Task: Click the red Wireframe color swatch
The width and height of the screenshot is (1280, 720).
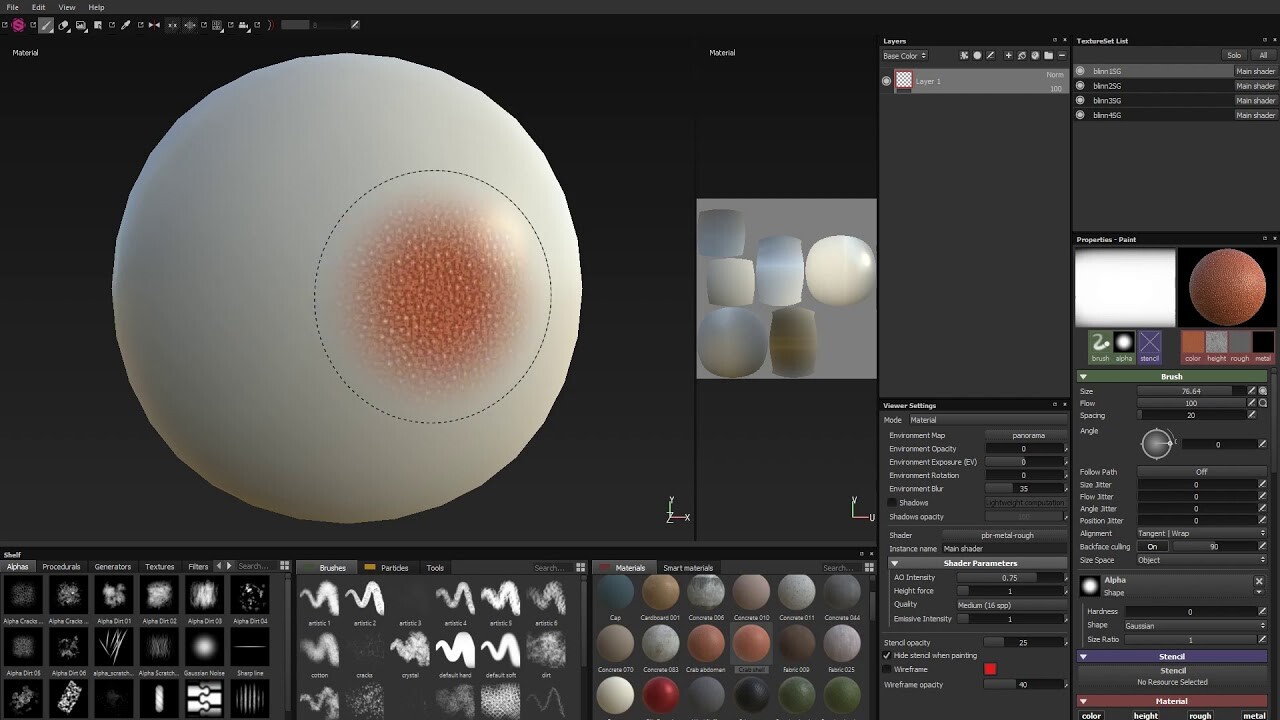Action: [x=990, y=668]
